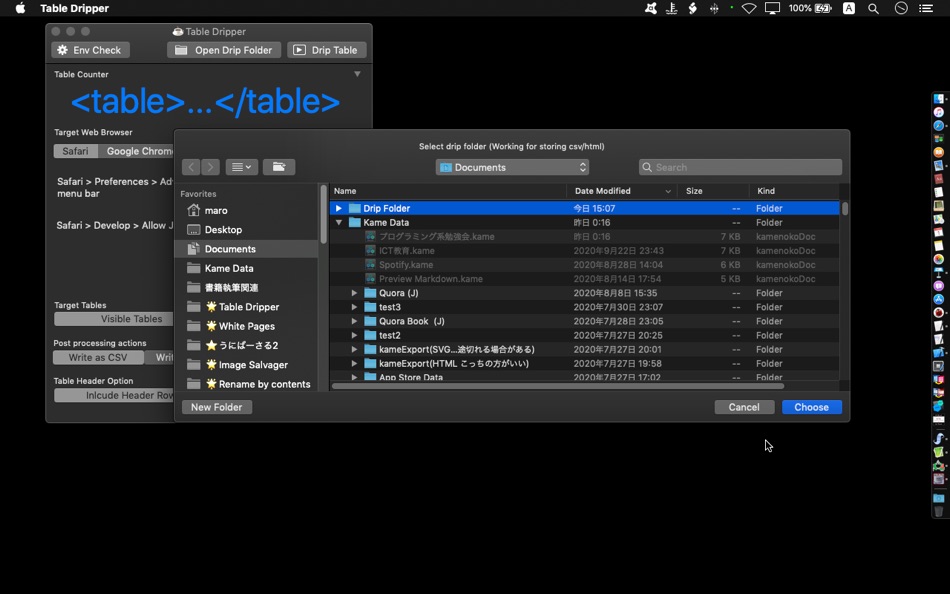Open the Trash in the Dock
950x594 pixels.
tap(938, 511)
